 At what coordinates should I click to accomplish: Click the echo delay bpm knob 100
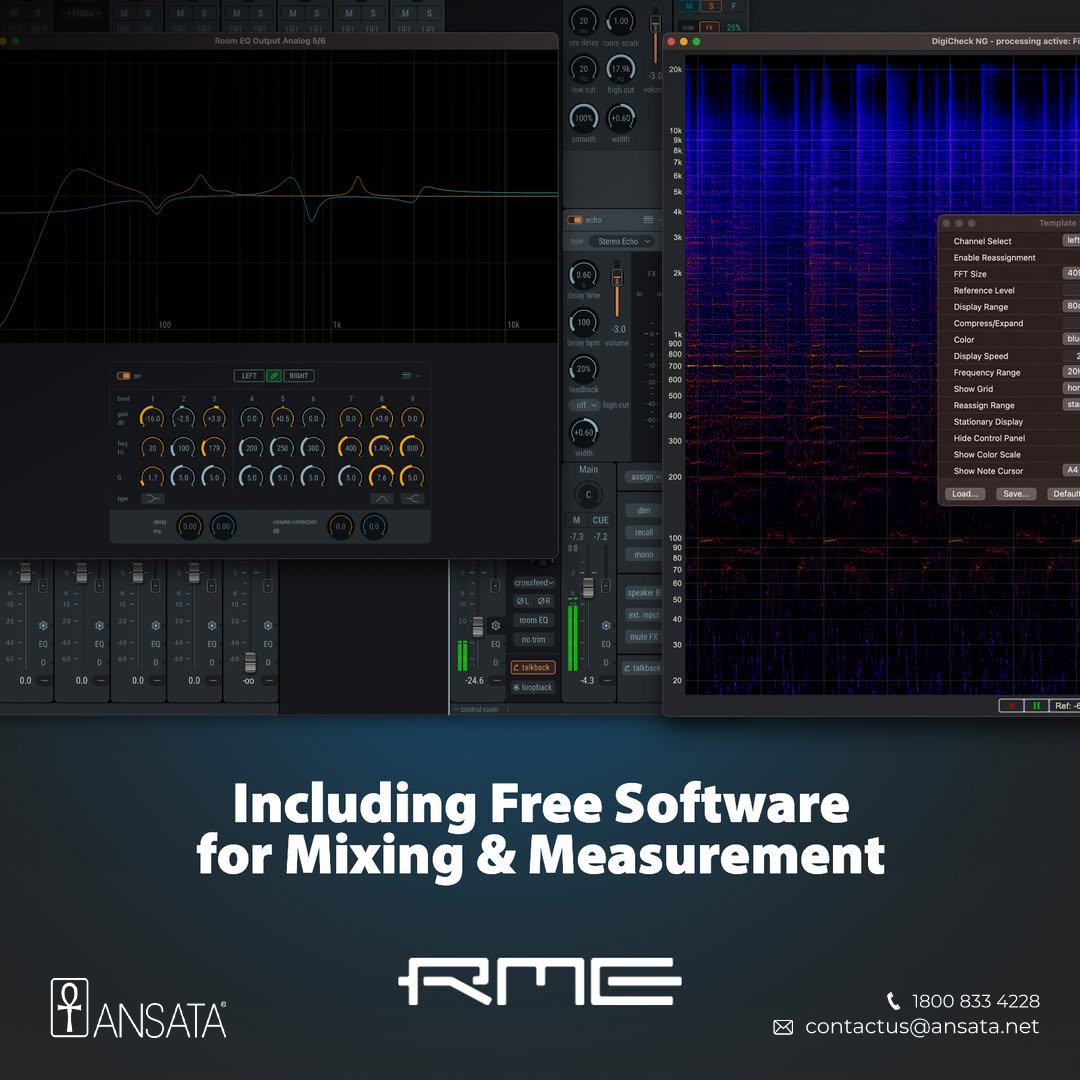tap(583, 322)
